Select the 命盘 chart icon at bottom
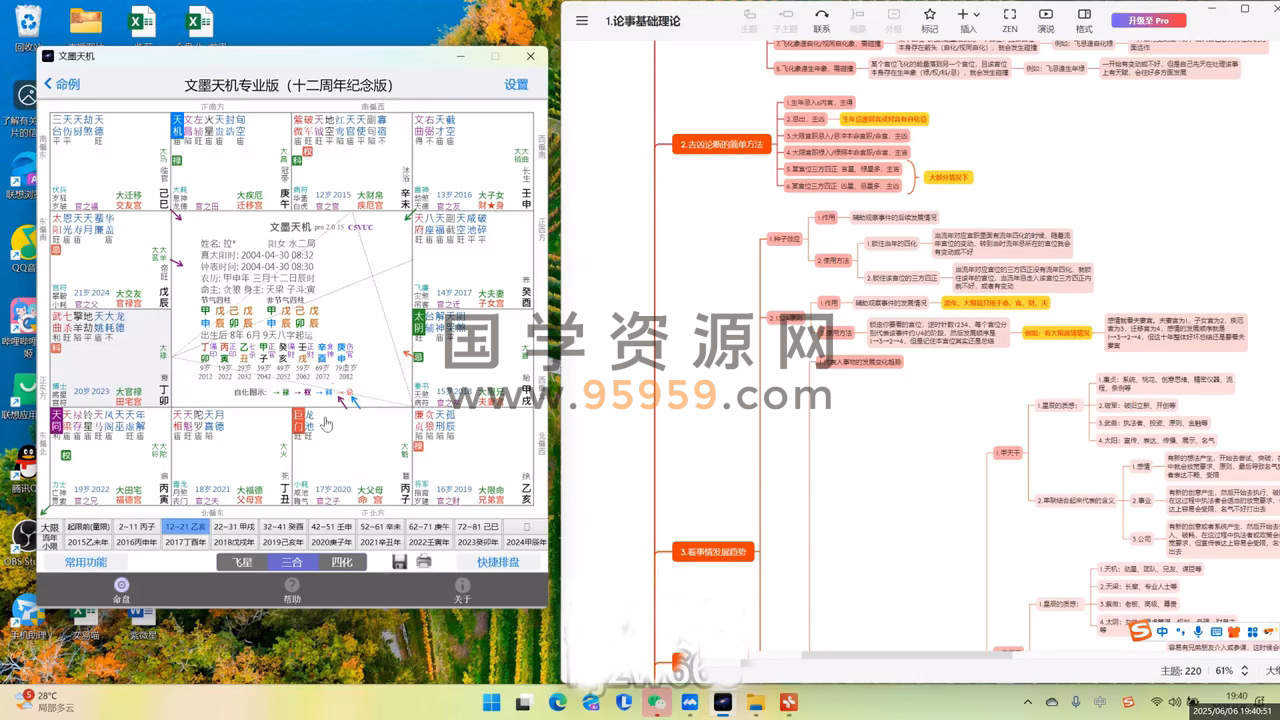The height and width of the screenshot is (720, 1280). pyautogui.click(x=121, y=590)
